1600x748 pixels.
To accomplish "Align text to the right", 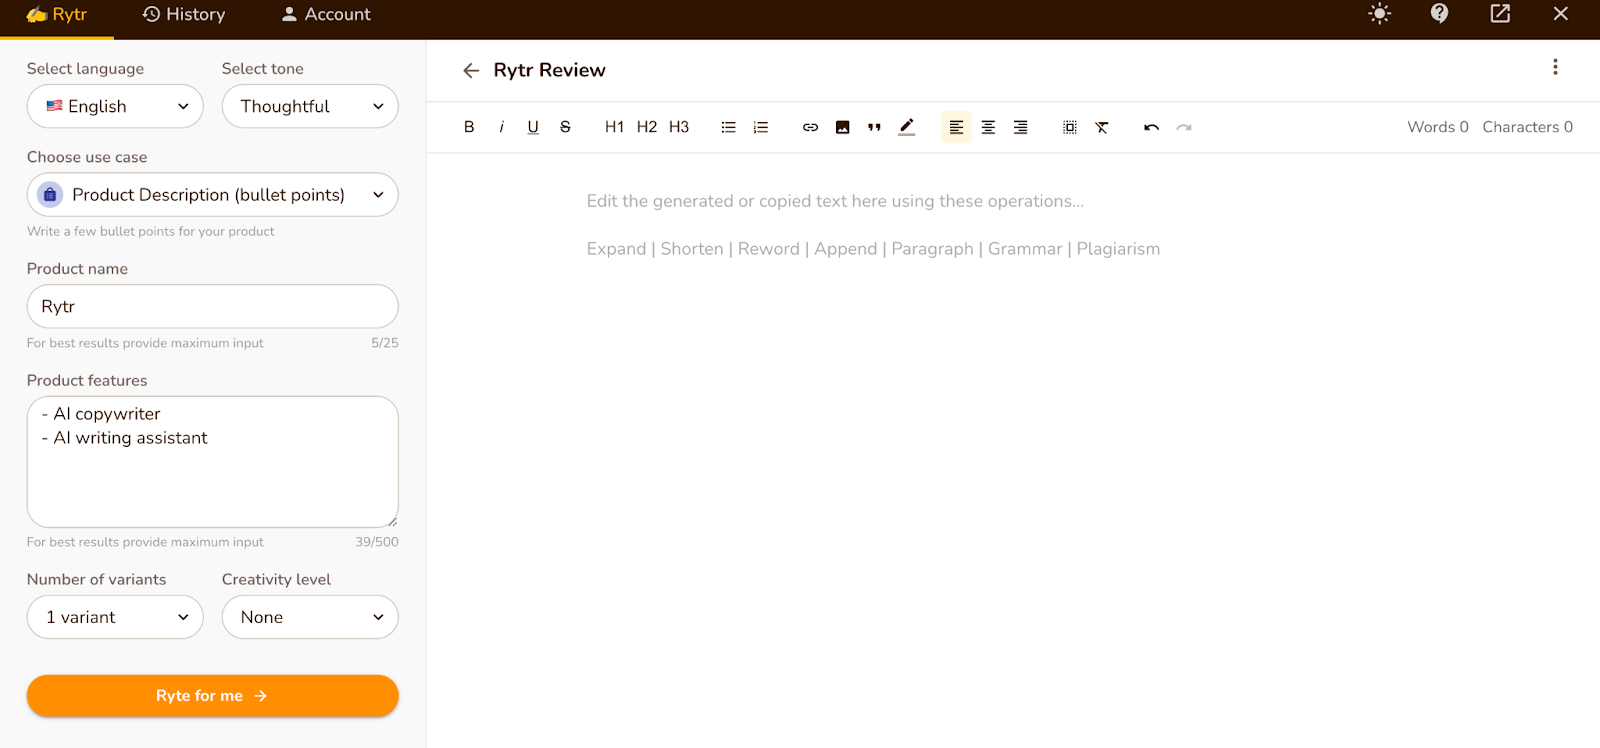I will coord(1020,127).
